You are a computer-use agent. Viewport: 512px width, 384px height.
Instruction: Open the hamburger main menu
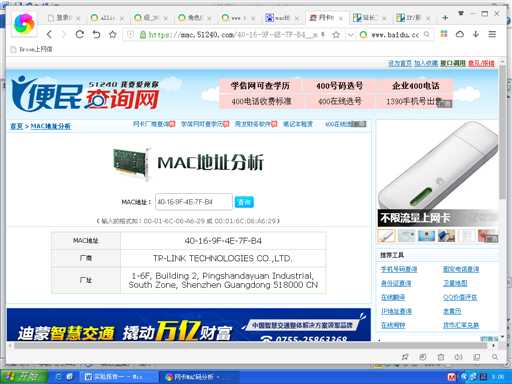(492, 34)
